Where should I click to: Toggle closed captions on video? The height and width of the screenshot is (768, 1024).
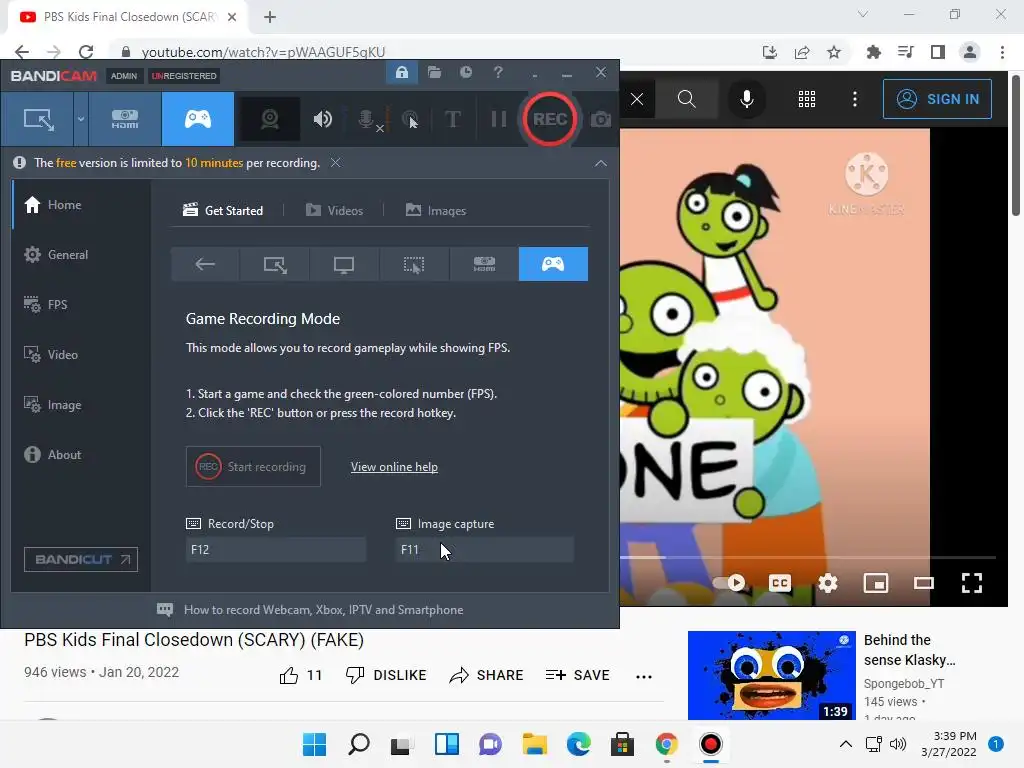click(780, 583)
